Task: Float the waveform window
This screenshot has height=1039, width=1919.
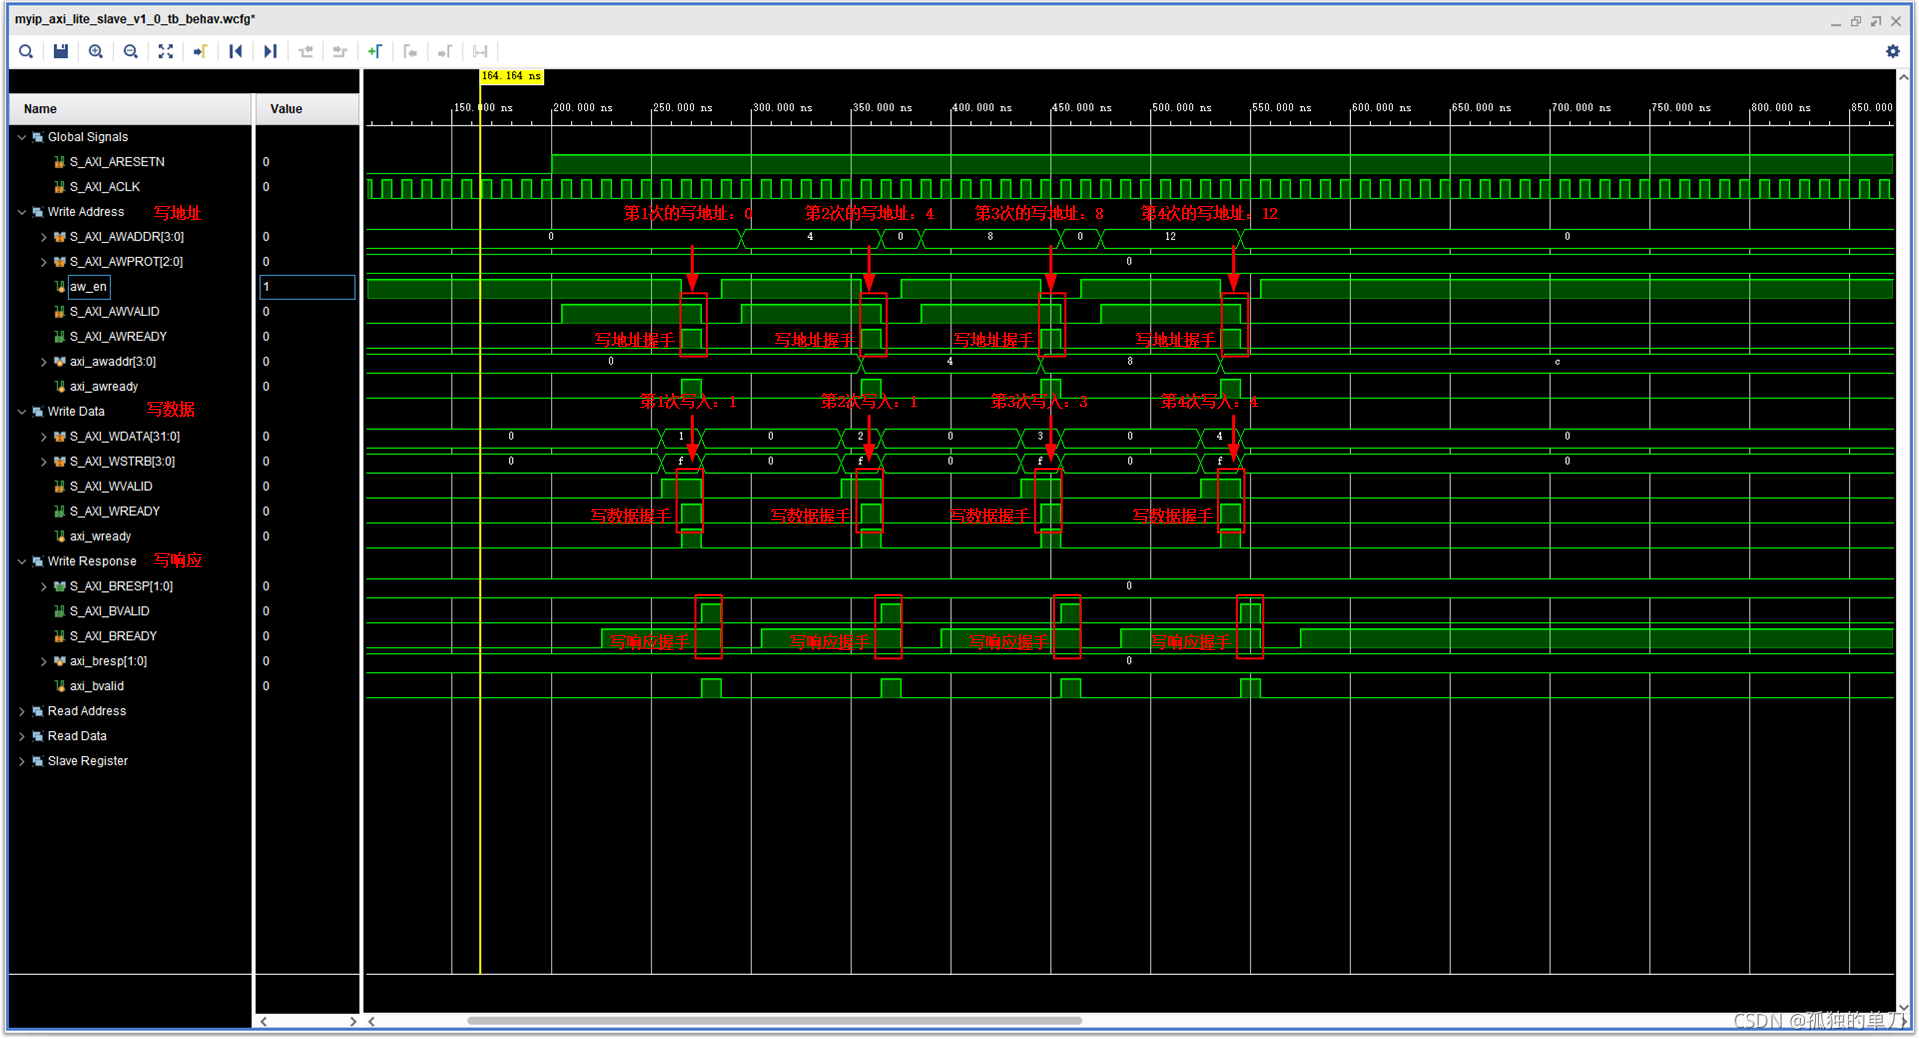Action: (1876, 21)
